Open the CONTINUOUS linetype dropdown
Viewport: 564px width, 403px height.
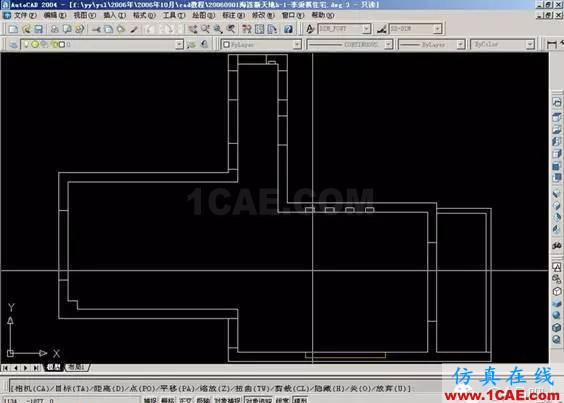tap(388, 45)
